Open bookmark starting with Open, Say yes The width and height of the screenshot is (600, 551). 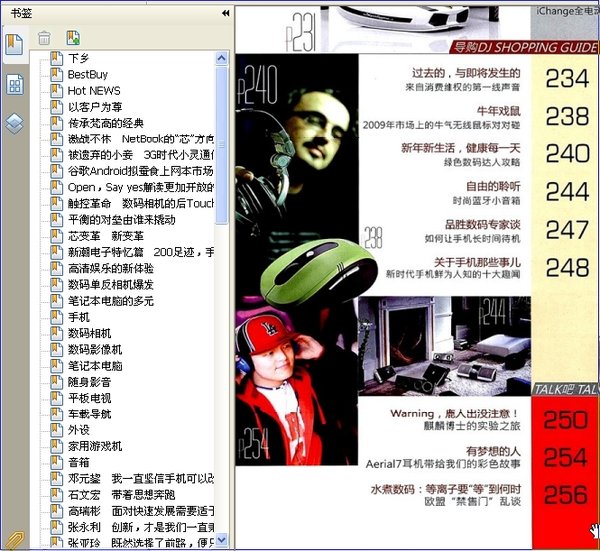141,187
